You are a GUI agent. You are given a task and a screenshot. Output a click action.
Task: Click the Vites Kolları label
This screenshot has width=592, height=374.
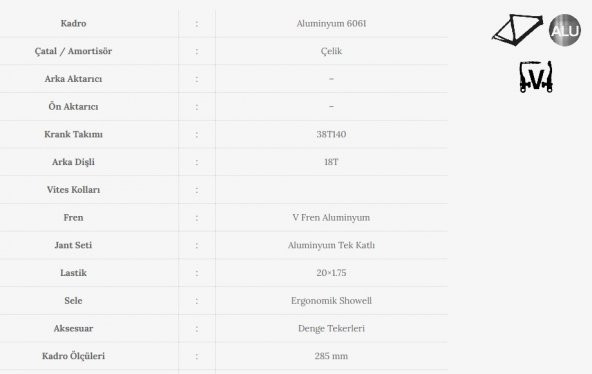click(73, 190)
